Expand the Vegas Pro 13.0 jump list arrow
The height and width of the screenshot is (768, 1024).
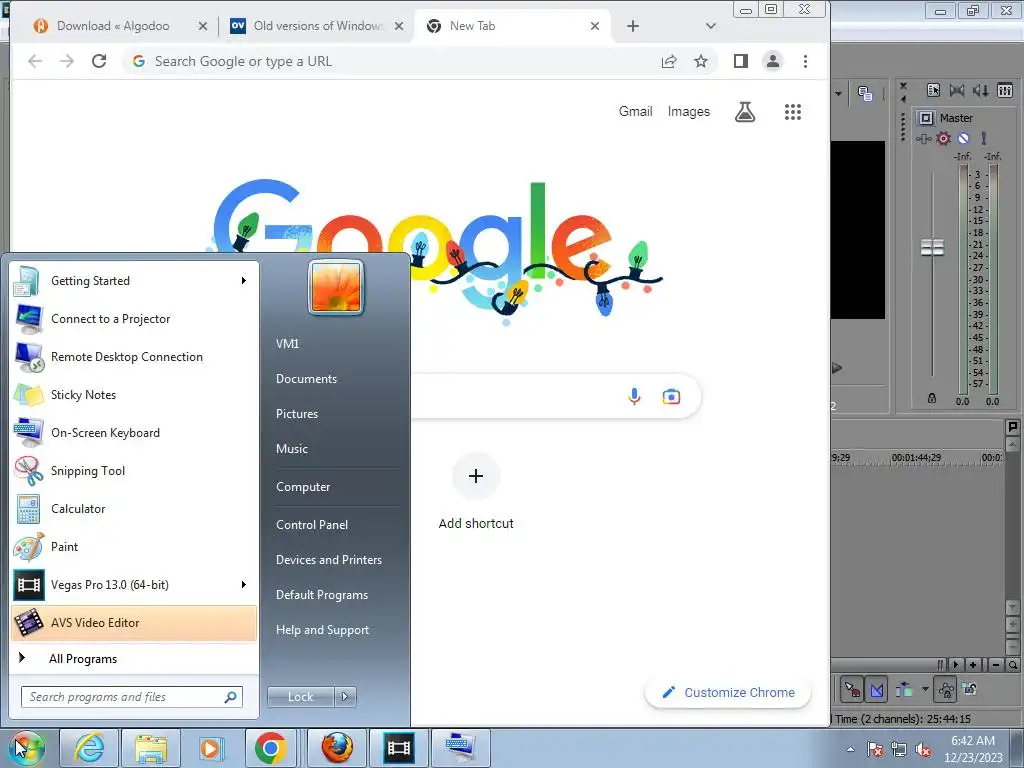(x=244, y=584)
